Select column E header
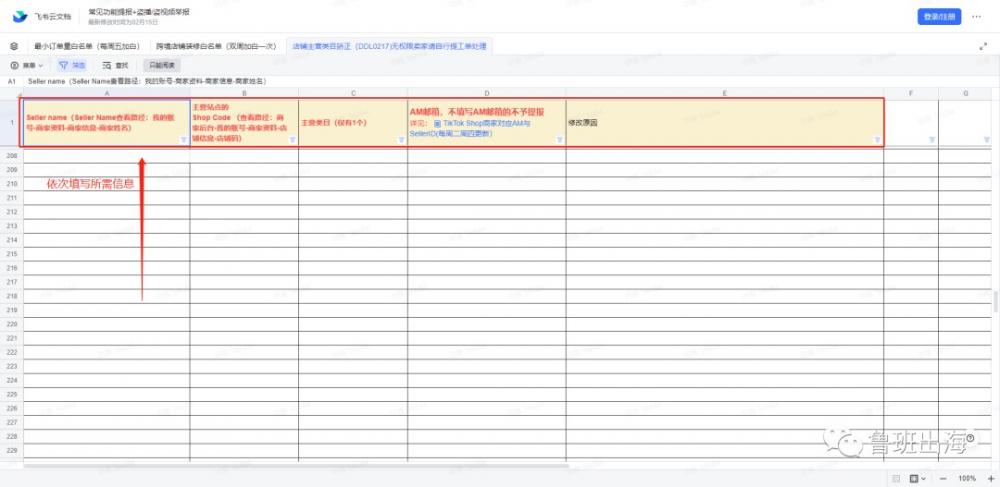Image resolution: width=1000 pixels, height=487 pixels. [725, 93]
